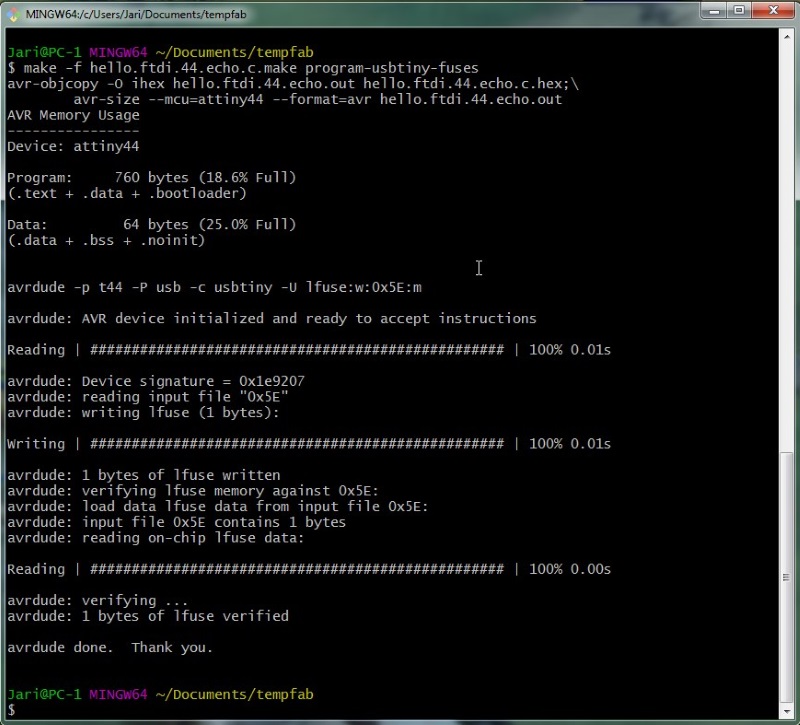
Task: Click the window title text MINGW64:/c/Users/Jari/Documents/tempfab
Action: point(136,14)
